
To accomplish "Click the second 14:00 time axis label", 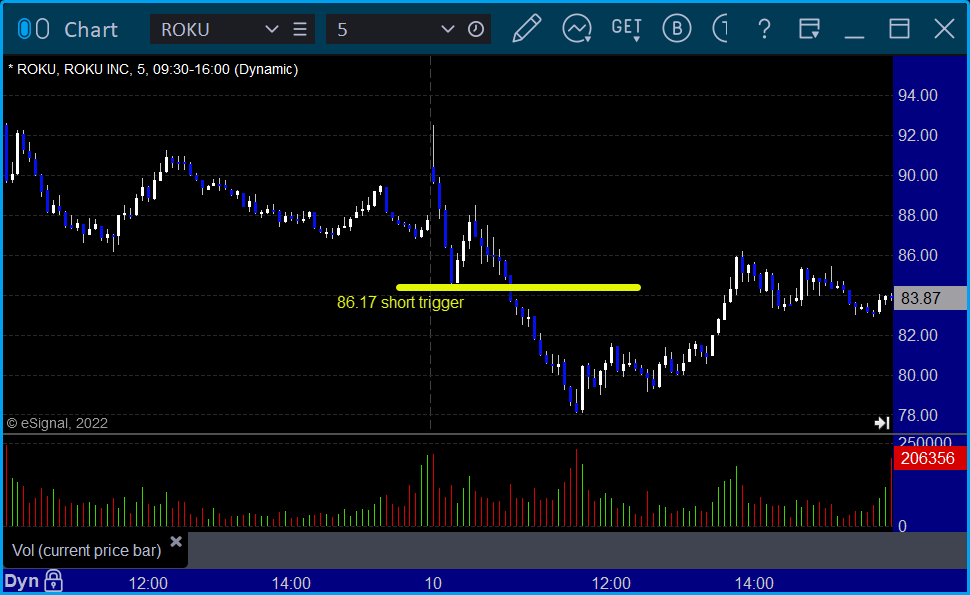I will click(753, 583).
